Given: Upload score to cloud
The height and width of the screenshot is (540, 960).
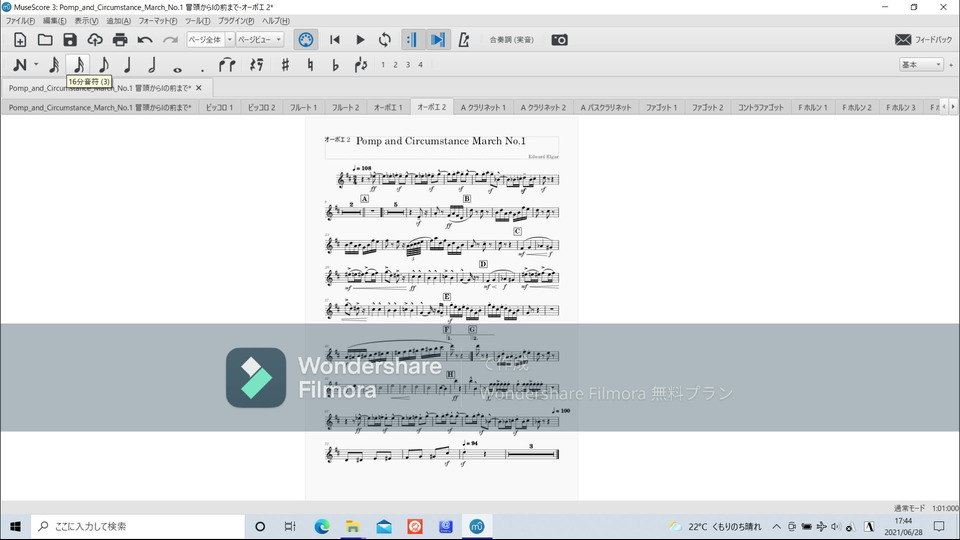Looking at the screenshot, I should tap(95, 40).
